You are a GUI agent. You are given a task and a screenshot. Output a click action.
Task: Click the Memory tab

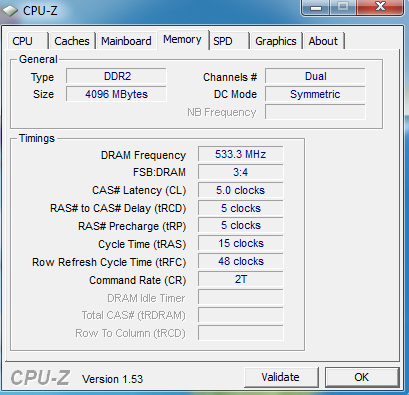coord(182,40)
